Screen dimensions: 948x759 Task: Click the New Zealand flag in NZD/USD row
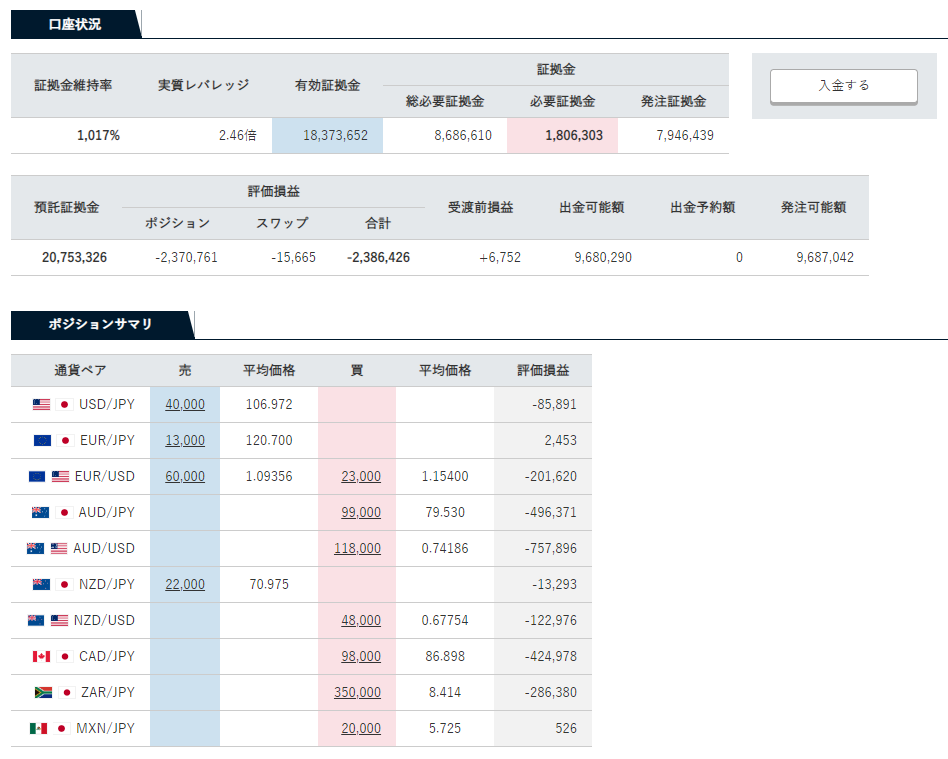click(x=38, y=621)
